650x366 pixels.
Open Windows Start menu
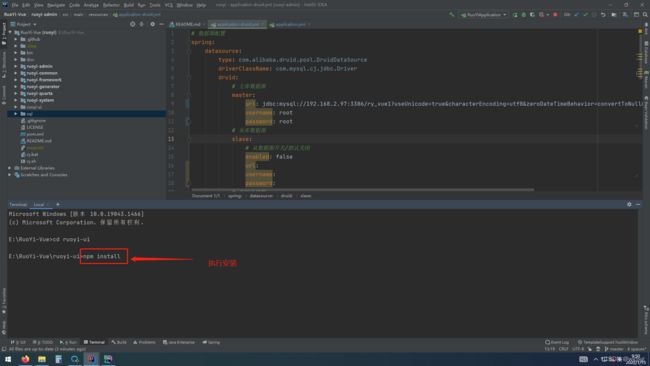[x=8, y=359]
